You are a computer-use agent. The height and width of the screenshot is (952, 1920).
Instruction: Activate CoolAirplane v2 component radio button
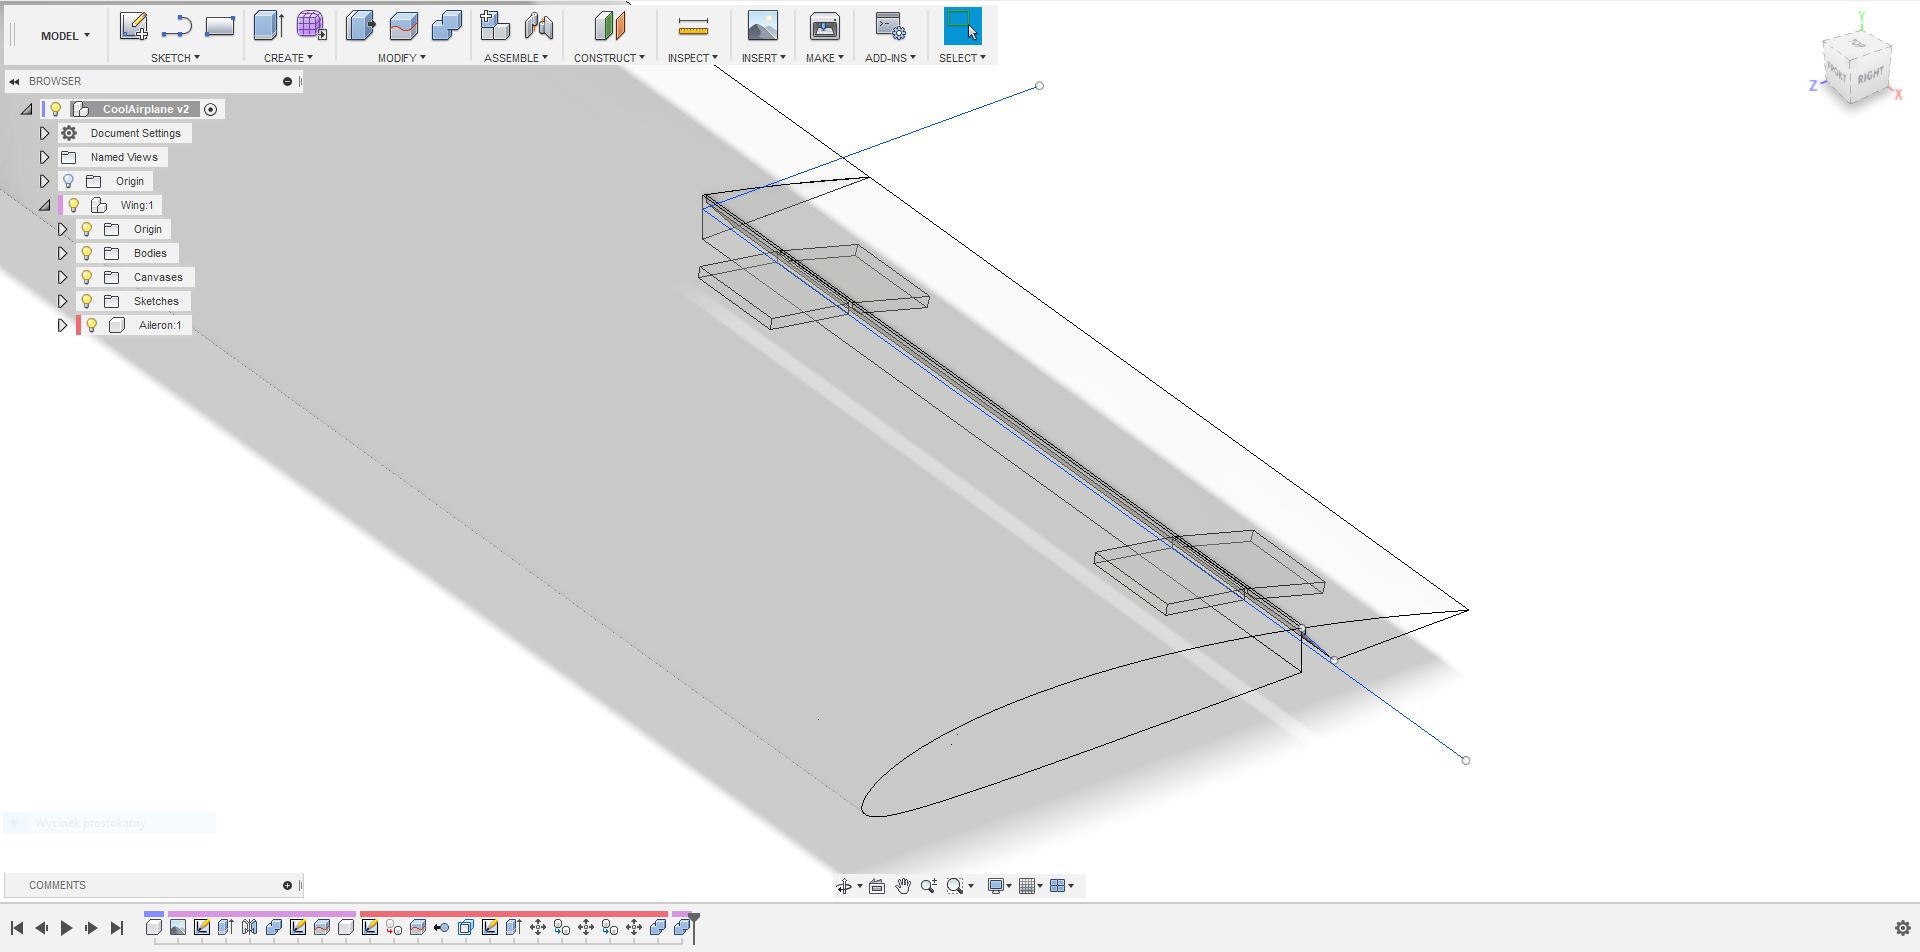211,109
